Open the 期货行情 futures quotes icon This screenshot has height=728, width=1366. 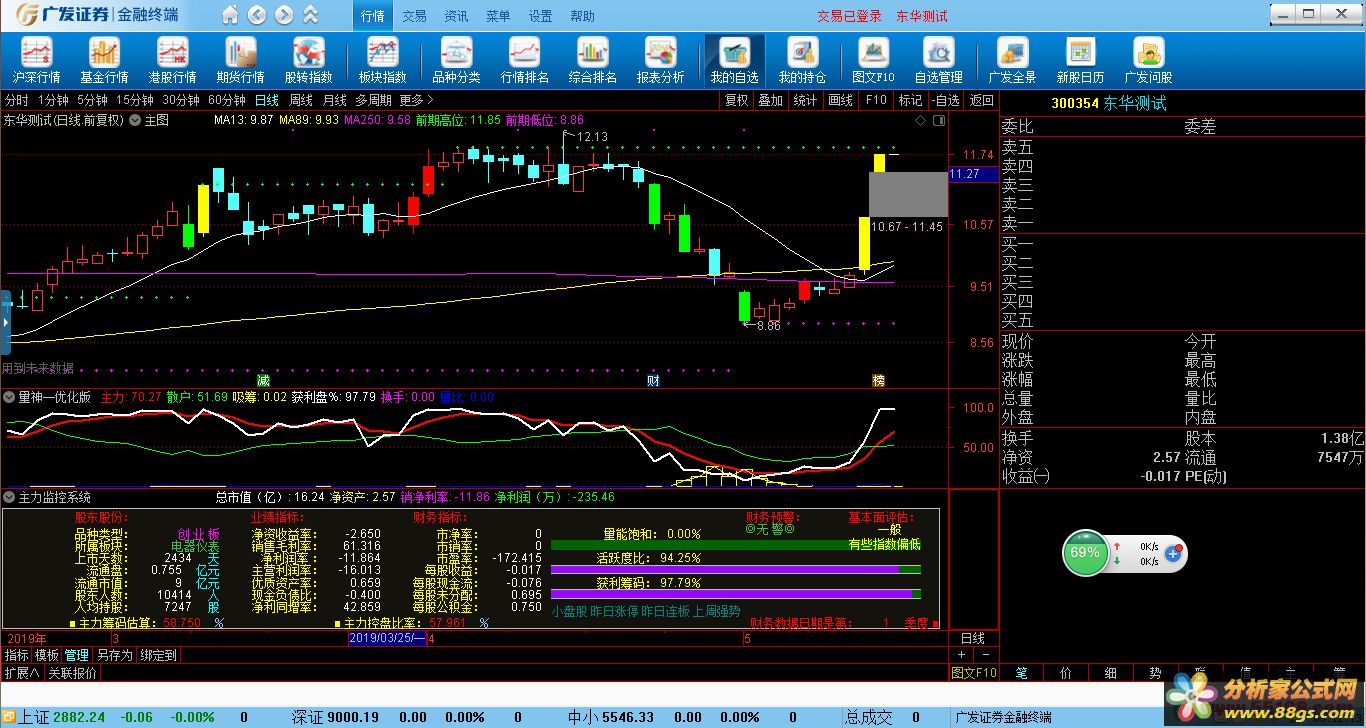(240, 60)
